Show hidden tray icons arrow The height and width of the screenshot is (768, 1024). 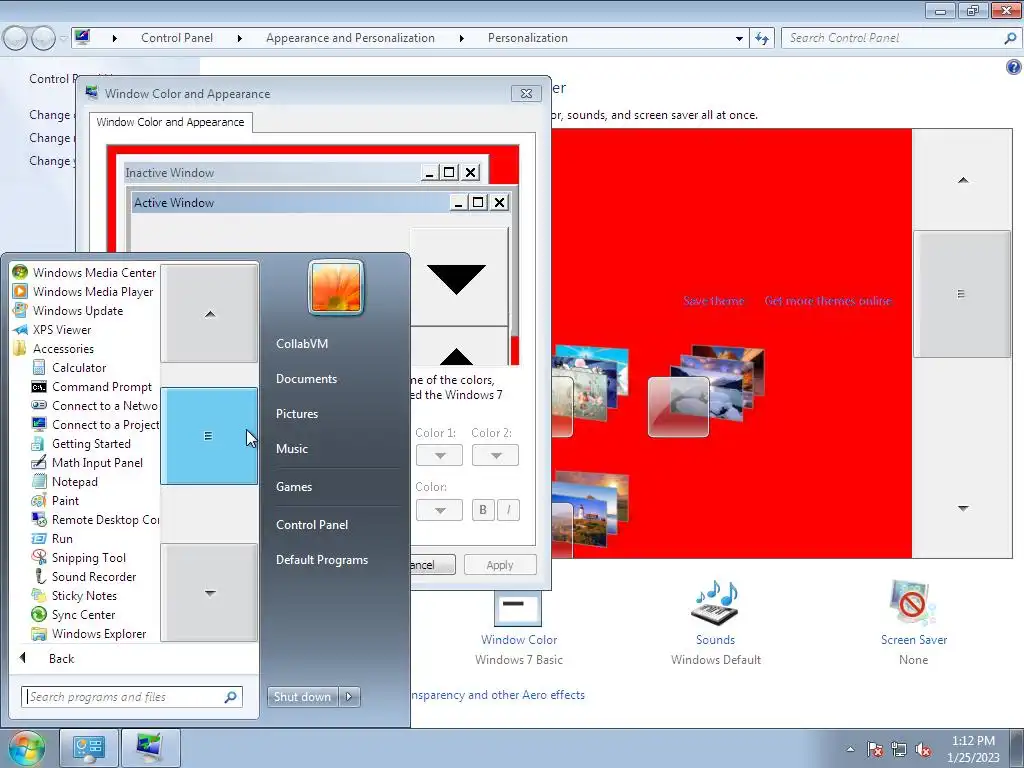point(850,749)
